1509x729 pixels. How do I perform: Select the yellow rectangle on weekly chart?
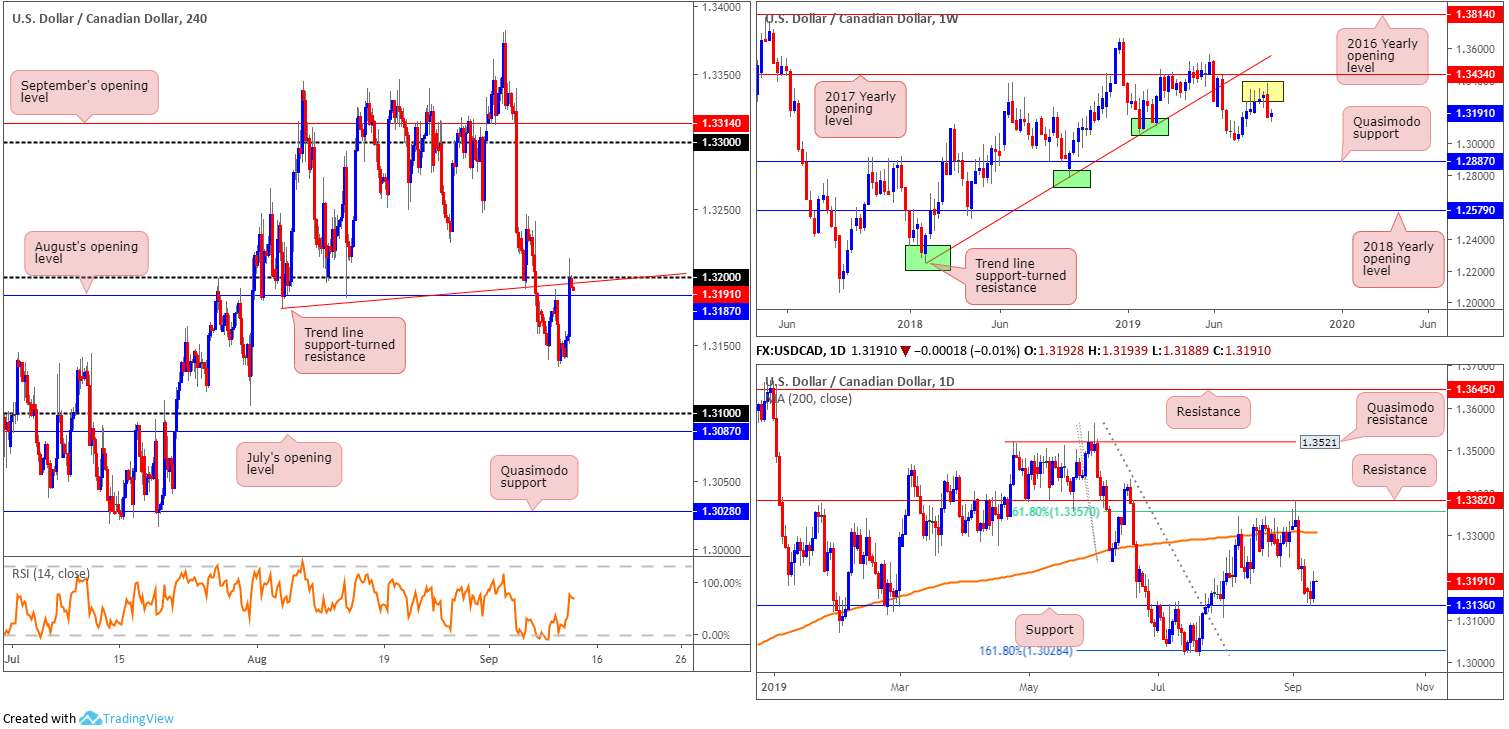1263,91
